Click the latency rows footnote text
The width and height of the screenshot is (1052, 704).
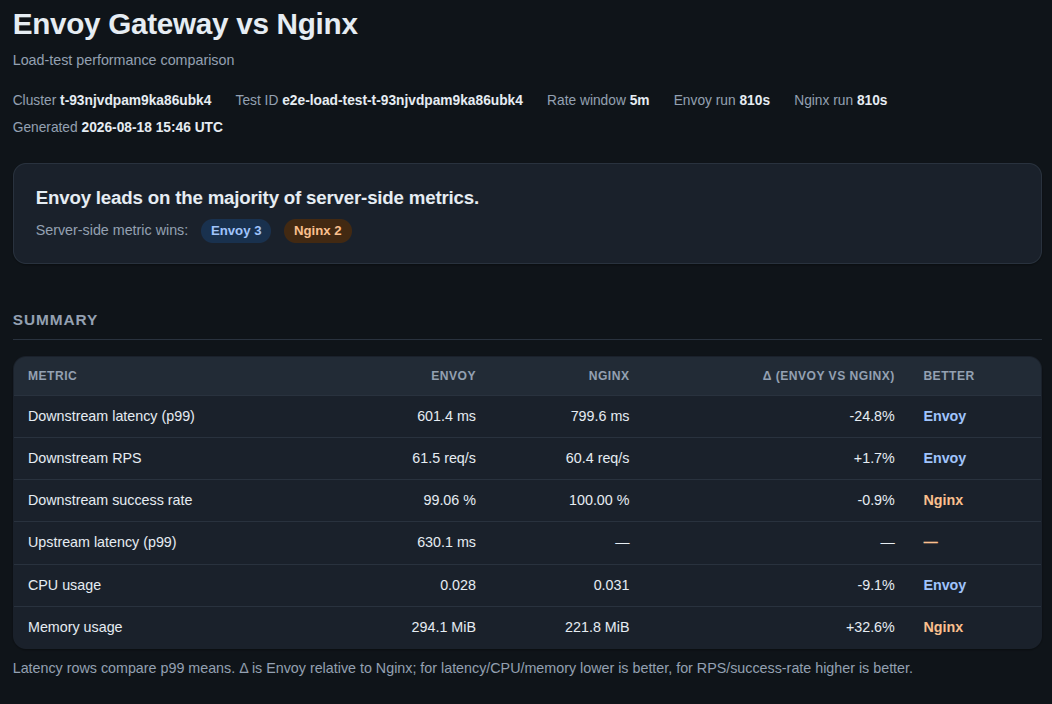pyautogui.click(x=463, y=668)
